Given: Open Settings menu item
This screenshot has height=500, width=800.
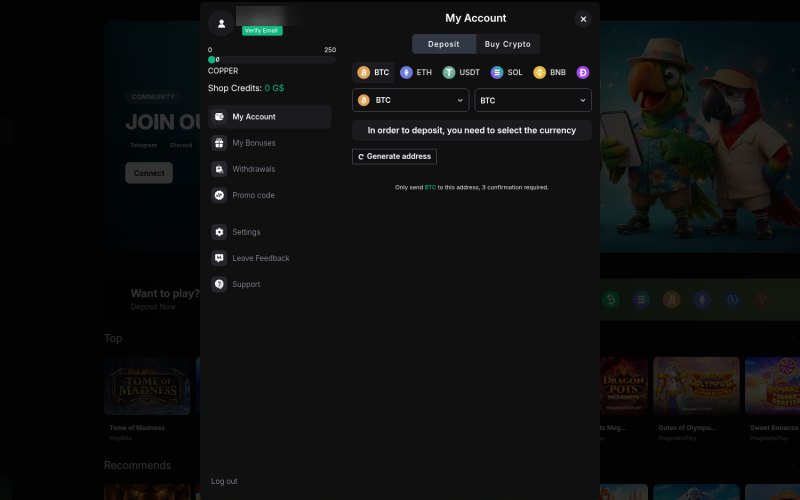Looking at the screenshot, I should click(x=269, y=232).
